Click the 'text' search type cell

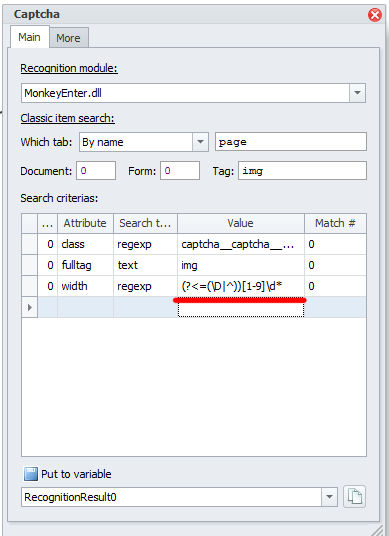tap(145, 265)
